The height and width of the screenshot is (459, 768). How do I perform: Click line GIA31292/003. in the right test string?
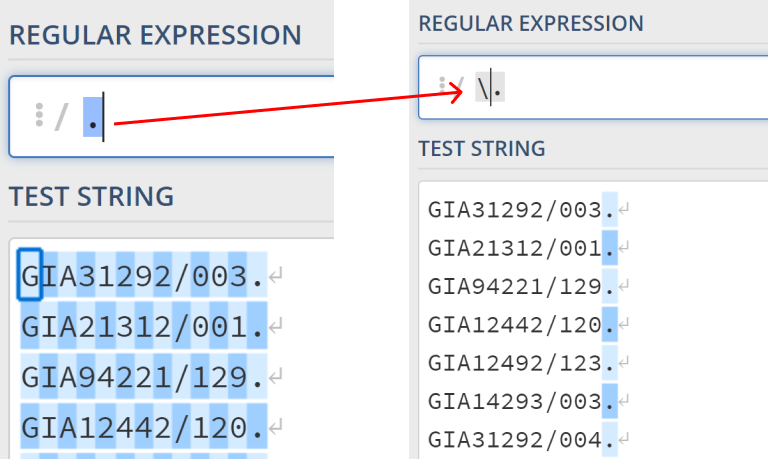coord(521,209)
